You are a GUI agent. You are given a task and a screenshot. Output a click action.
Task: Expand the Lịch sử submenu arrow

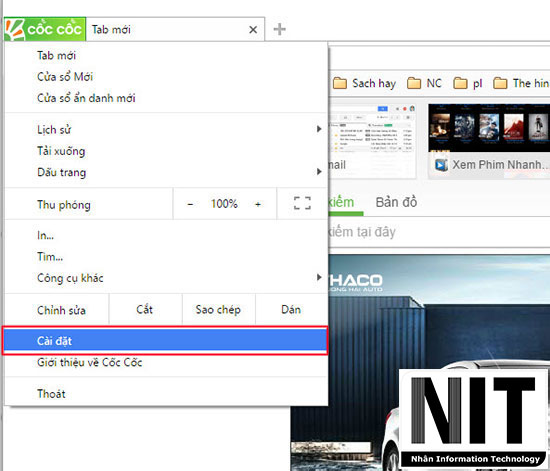pos(318,129)
